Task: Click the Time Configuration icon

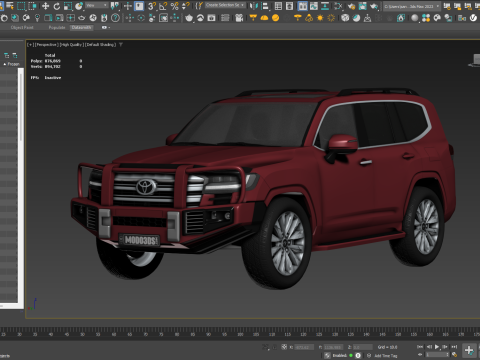Action: click(454, 355)
